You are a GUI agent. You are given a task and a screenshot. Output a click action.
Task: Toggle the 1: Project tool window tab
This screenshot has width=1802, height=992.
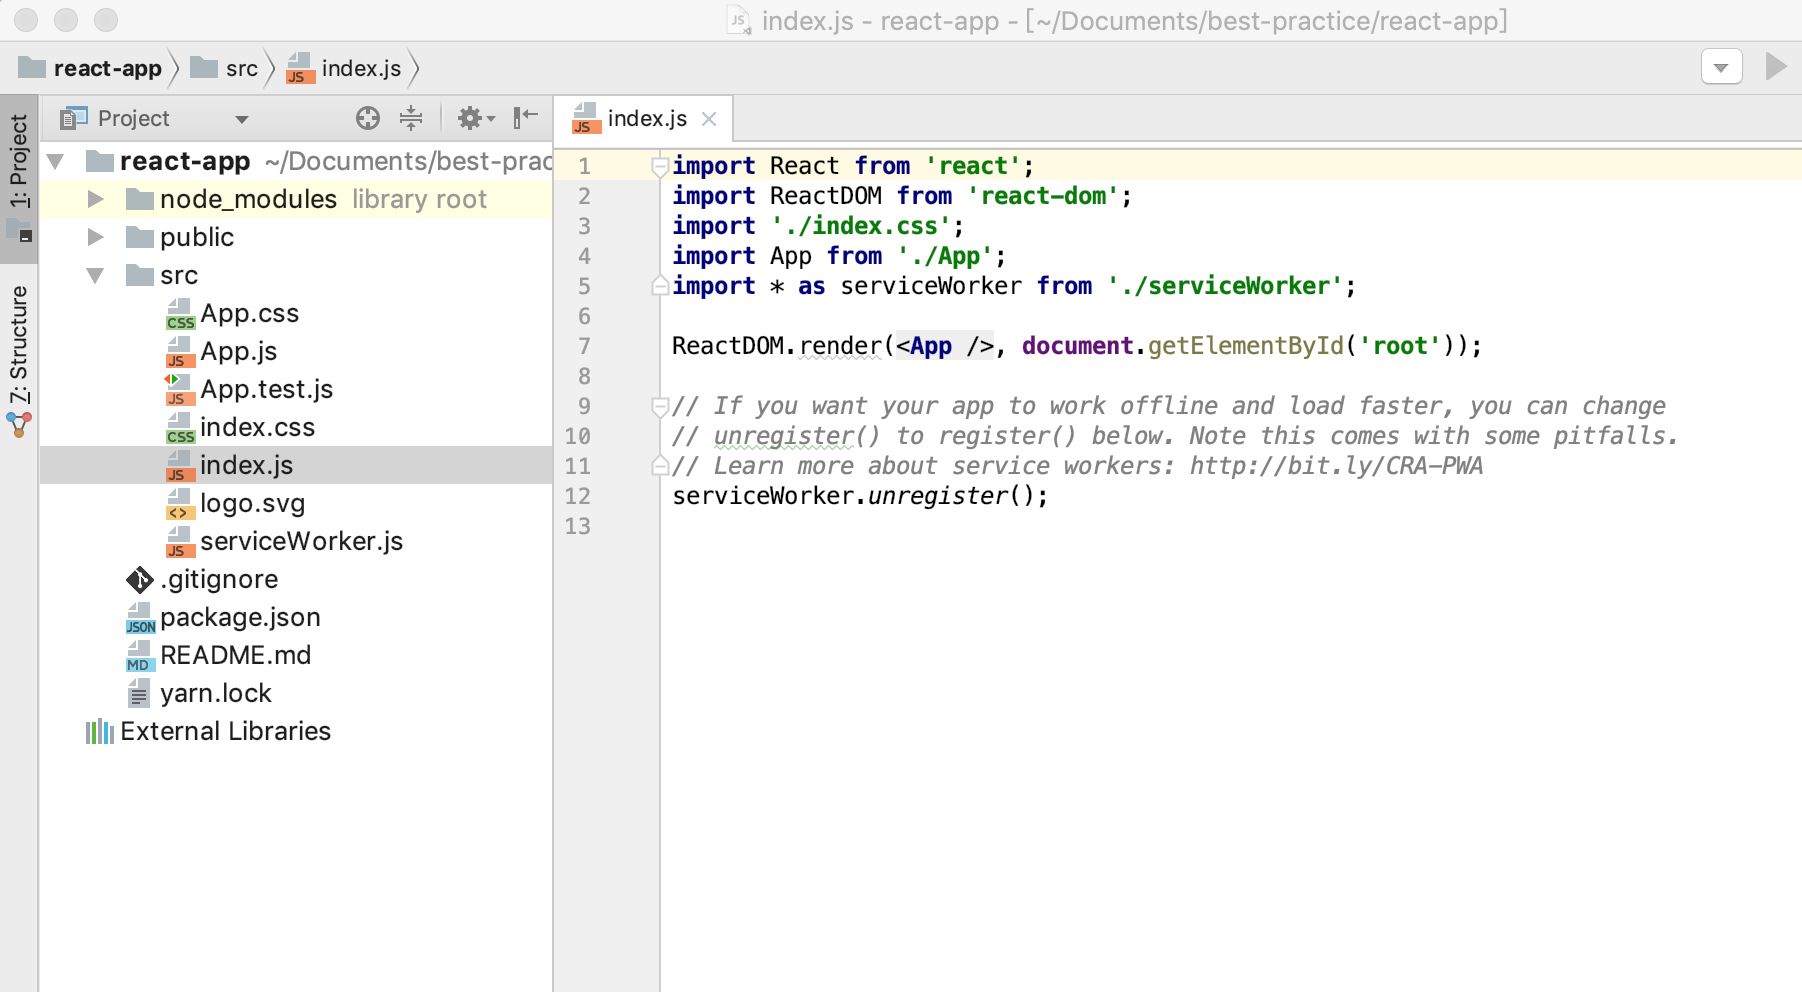click(19, 180)
